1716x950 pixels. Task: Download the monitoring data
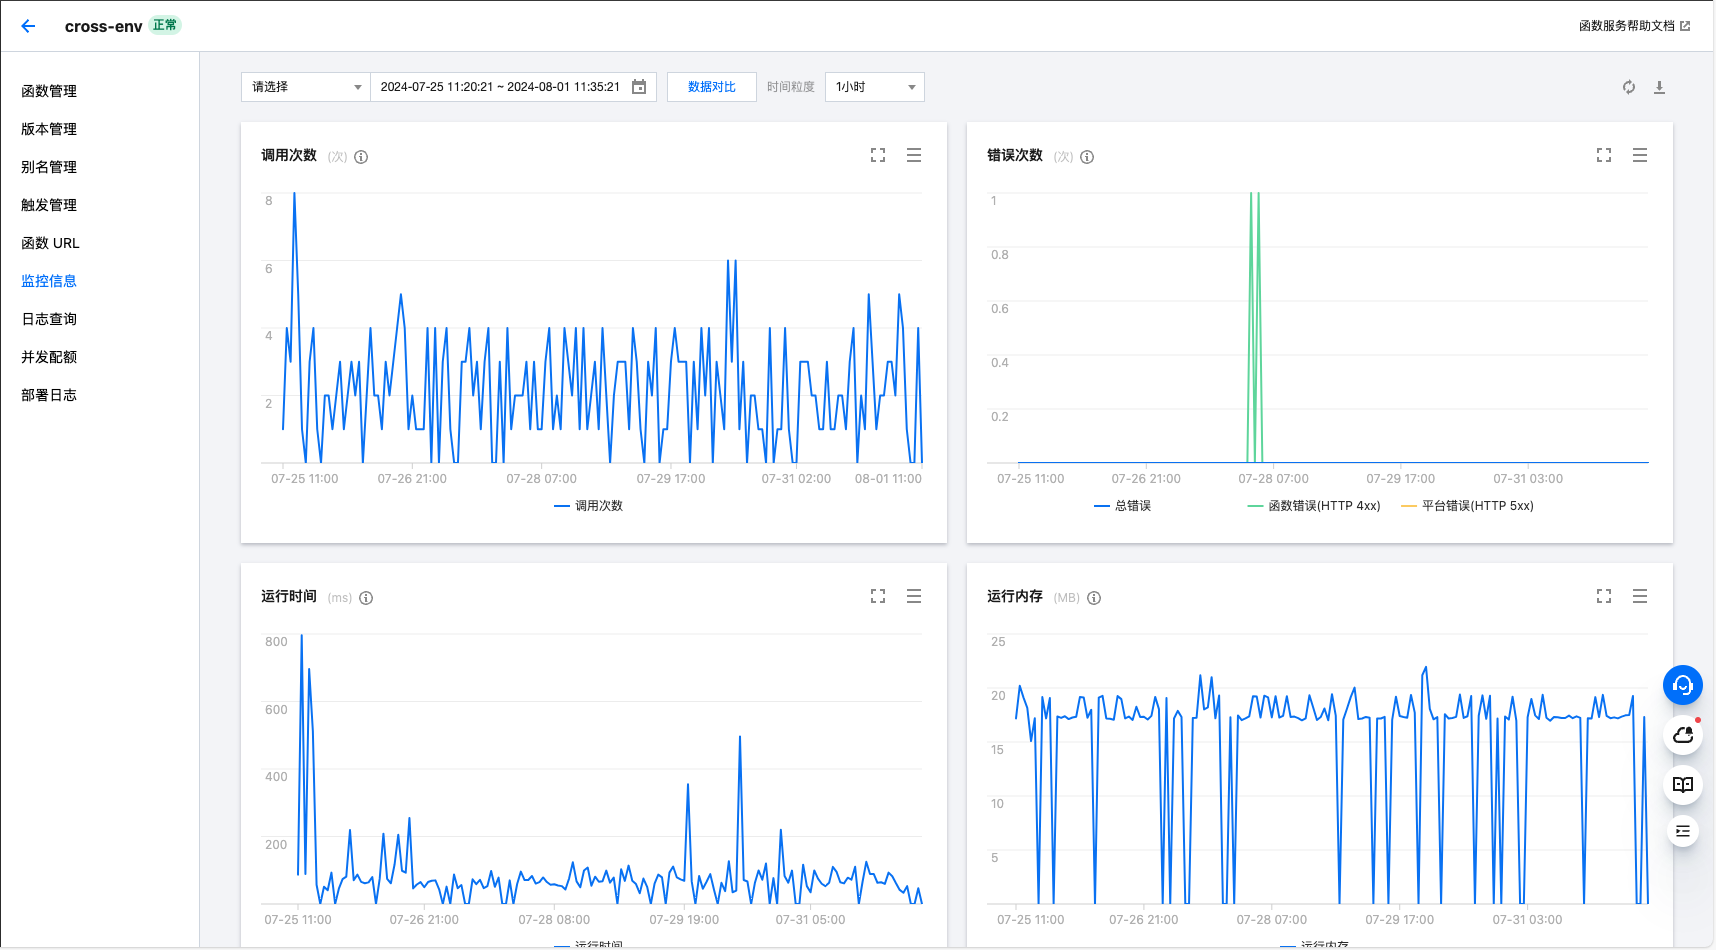coord(1659,87)
